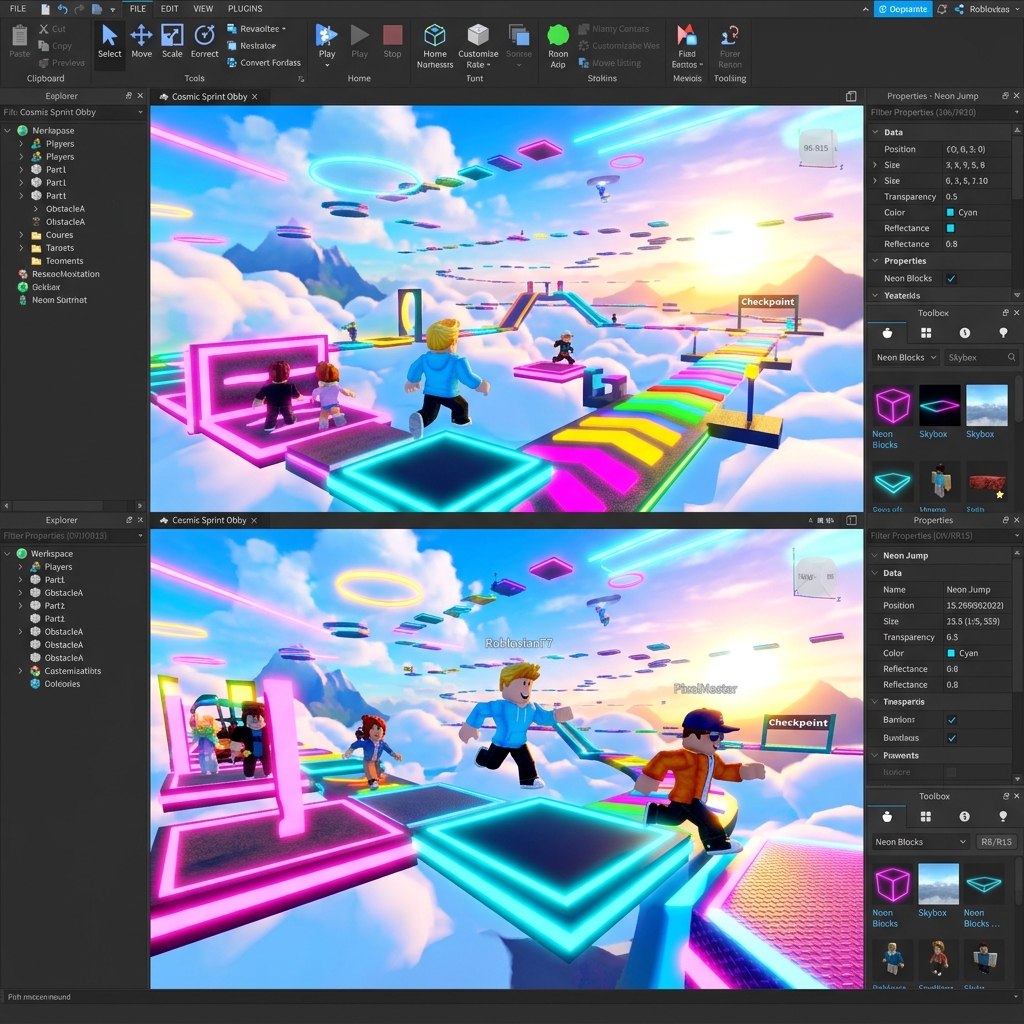Select upper Cosmic Sprint Obby viewport tab

[209, 97]
